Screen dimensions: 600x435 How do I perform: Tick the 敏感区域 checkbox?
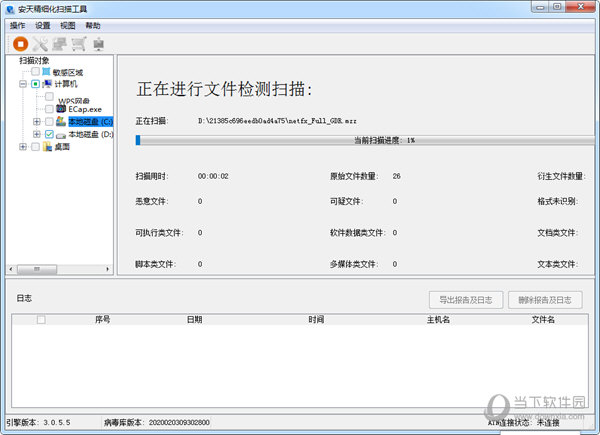35,72
